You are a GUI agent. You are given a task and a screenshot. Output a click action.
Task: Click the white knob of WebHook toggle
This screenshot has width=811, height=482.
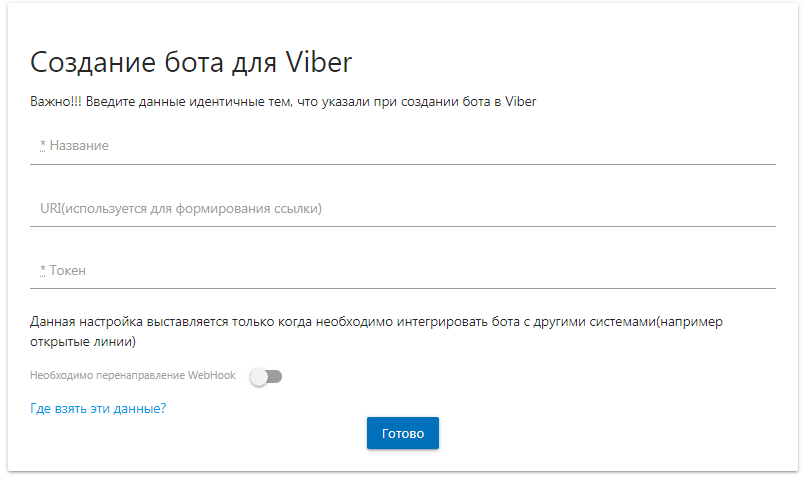(259, 377)
